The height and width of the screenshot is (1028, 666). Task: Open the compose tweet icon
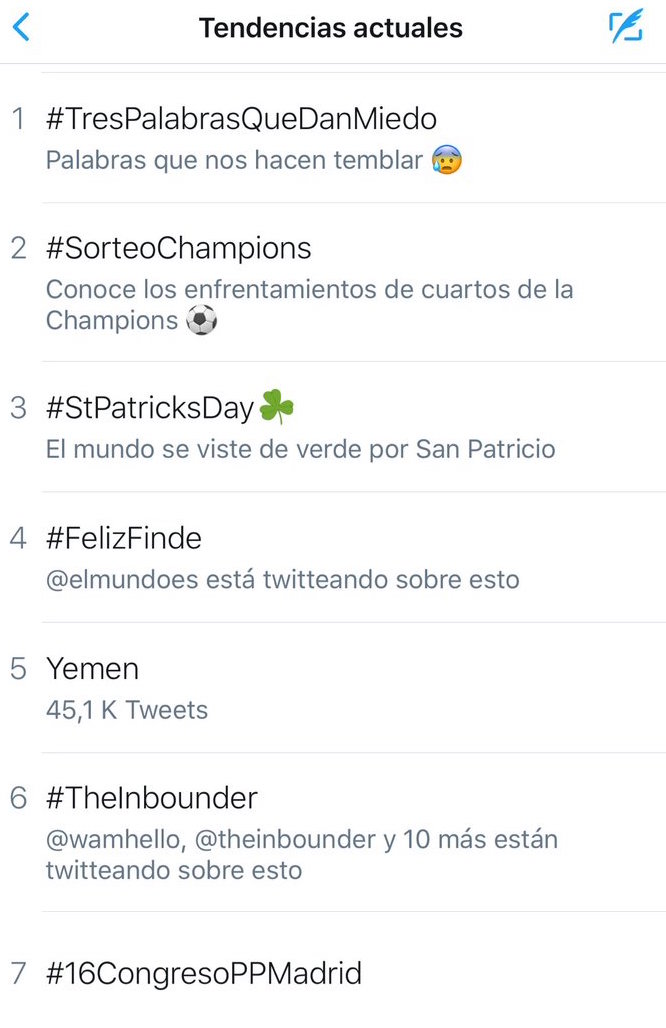coord(626,27)
